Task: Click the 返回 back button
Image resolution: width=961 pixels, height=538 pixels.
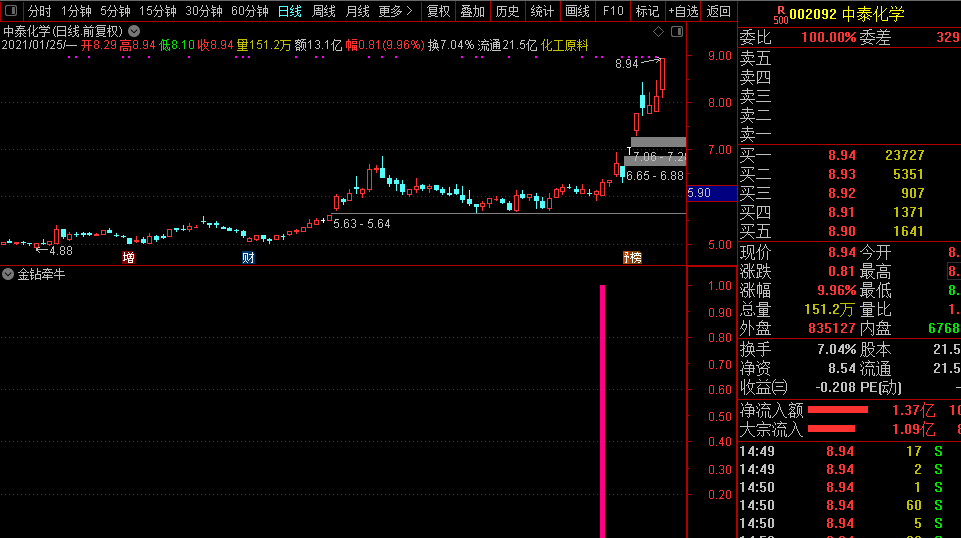Action: 718,11
